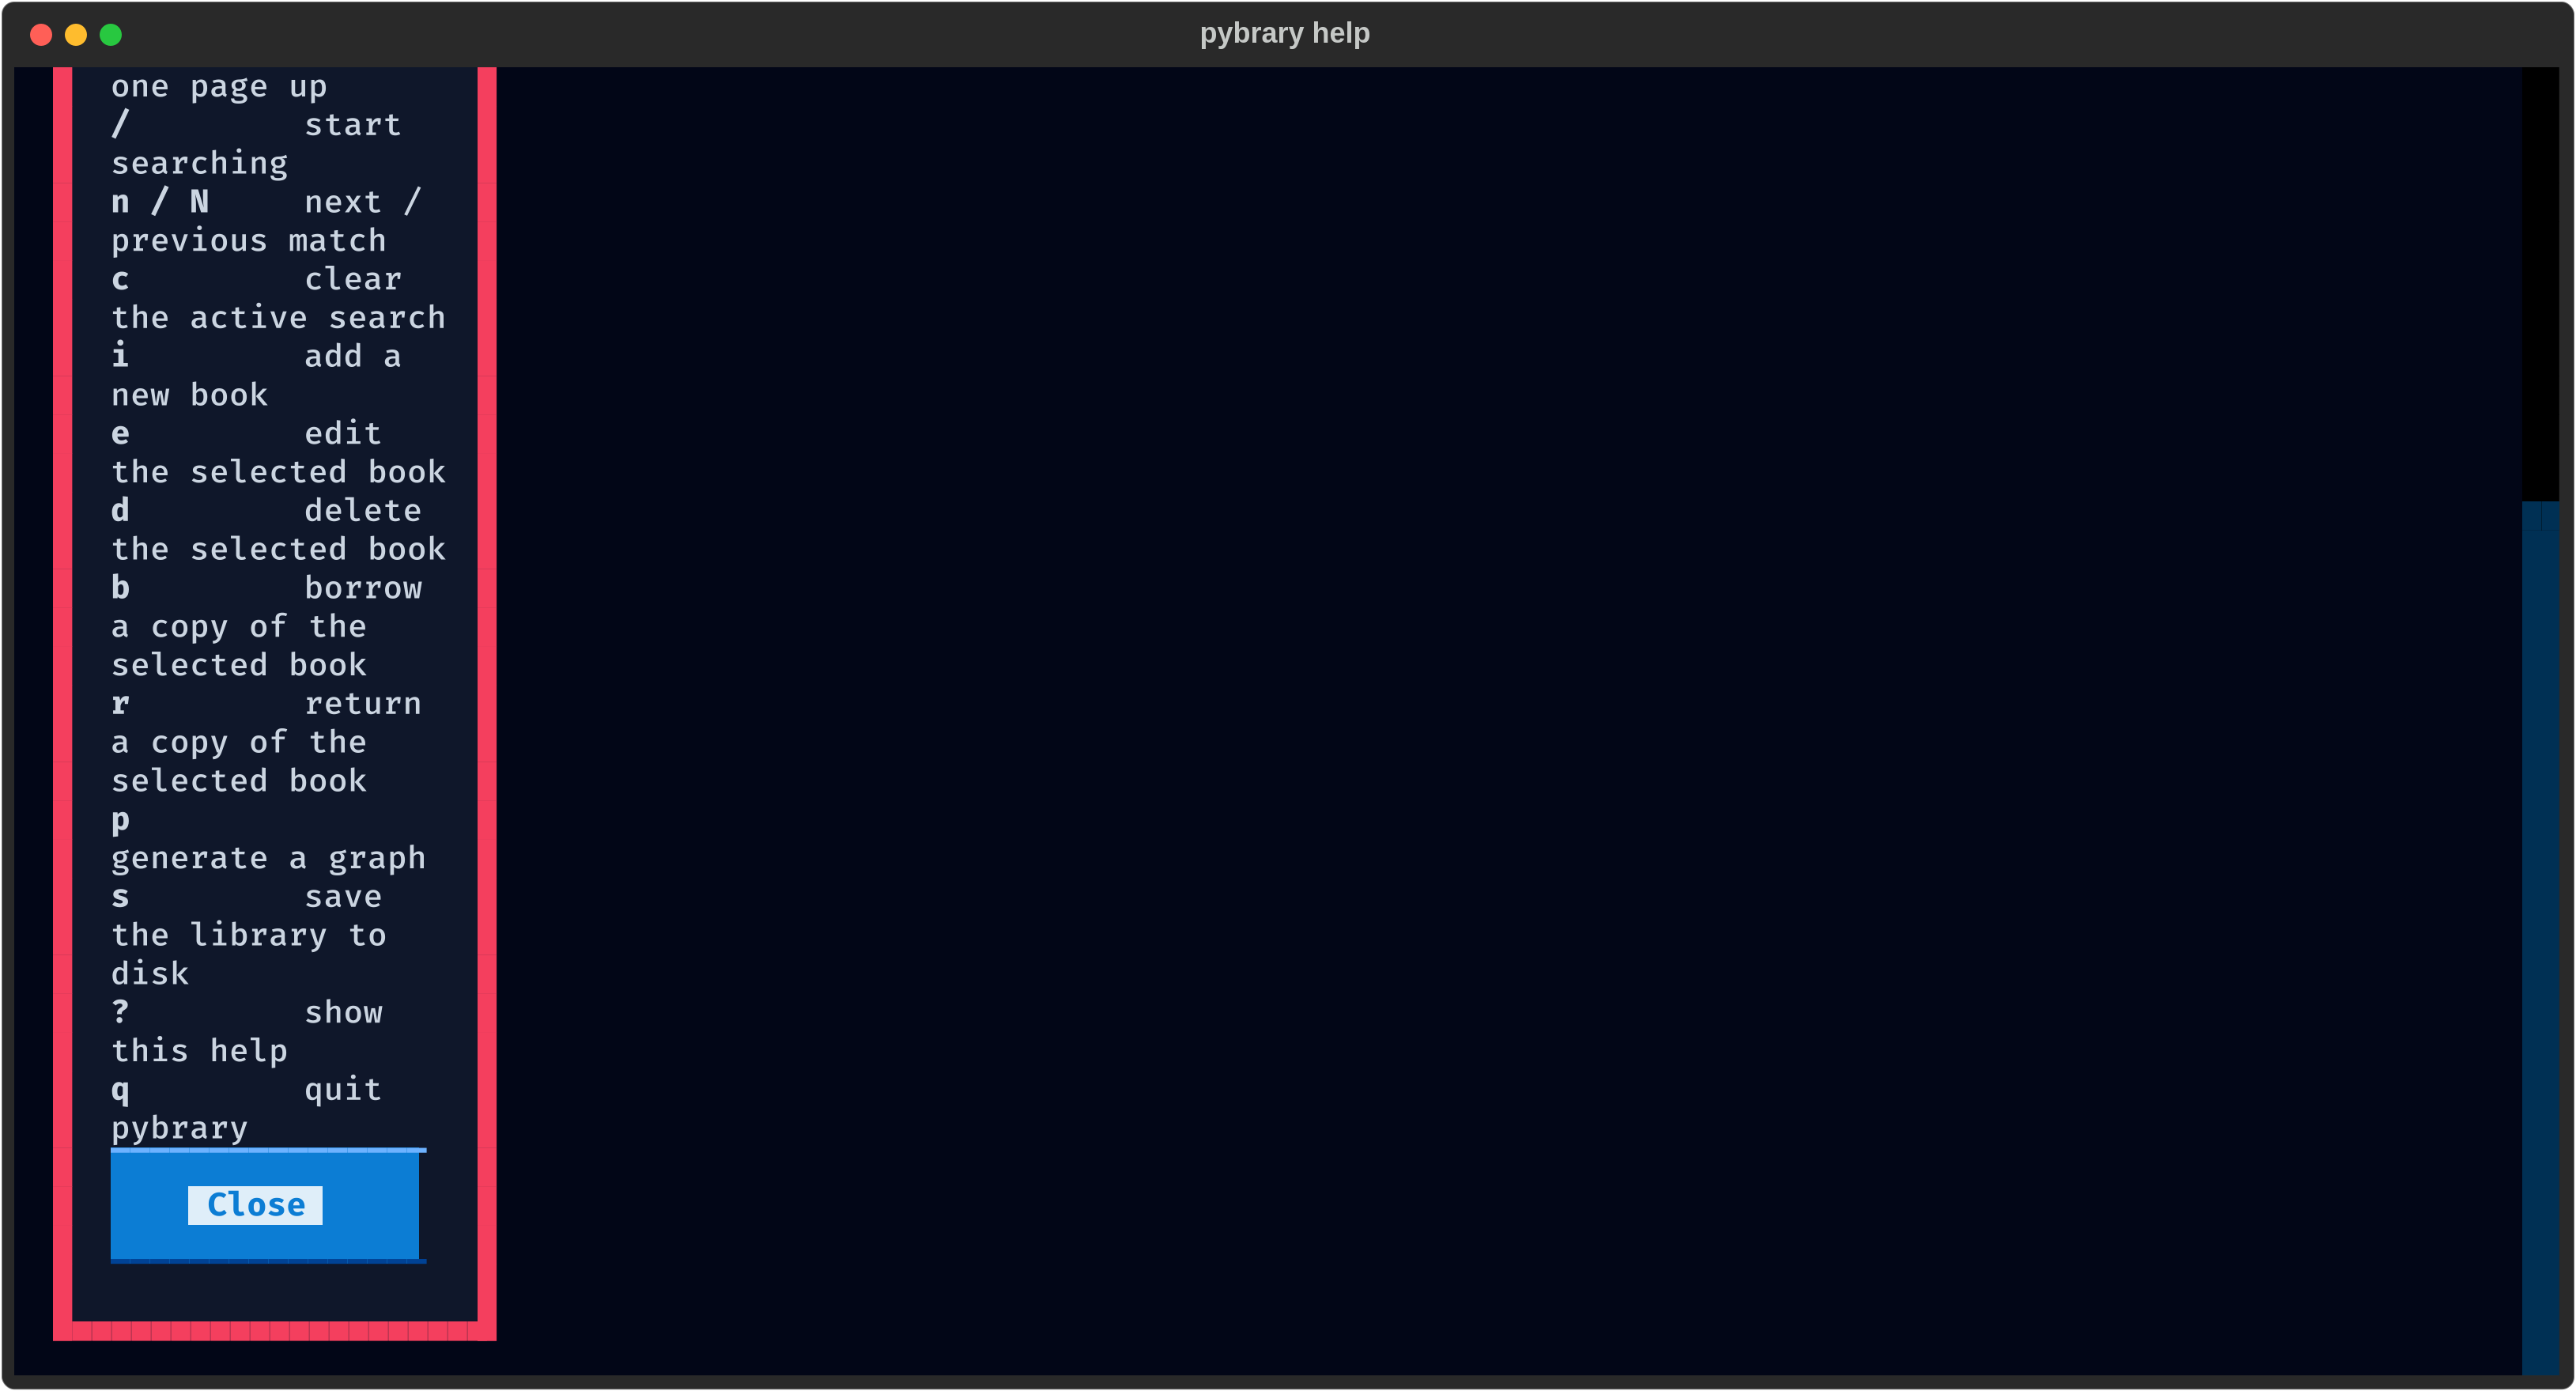The image size is (2576, 1391).
Task: Click the 'i' add key label
Action: [x=120, y=356]
